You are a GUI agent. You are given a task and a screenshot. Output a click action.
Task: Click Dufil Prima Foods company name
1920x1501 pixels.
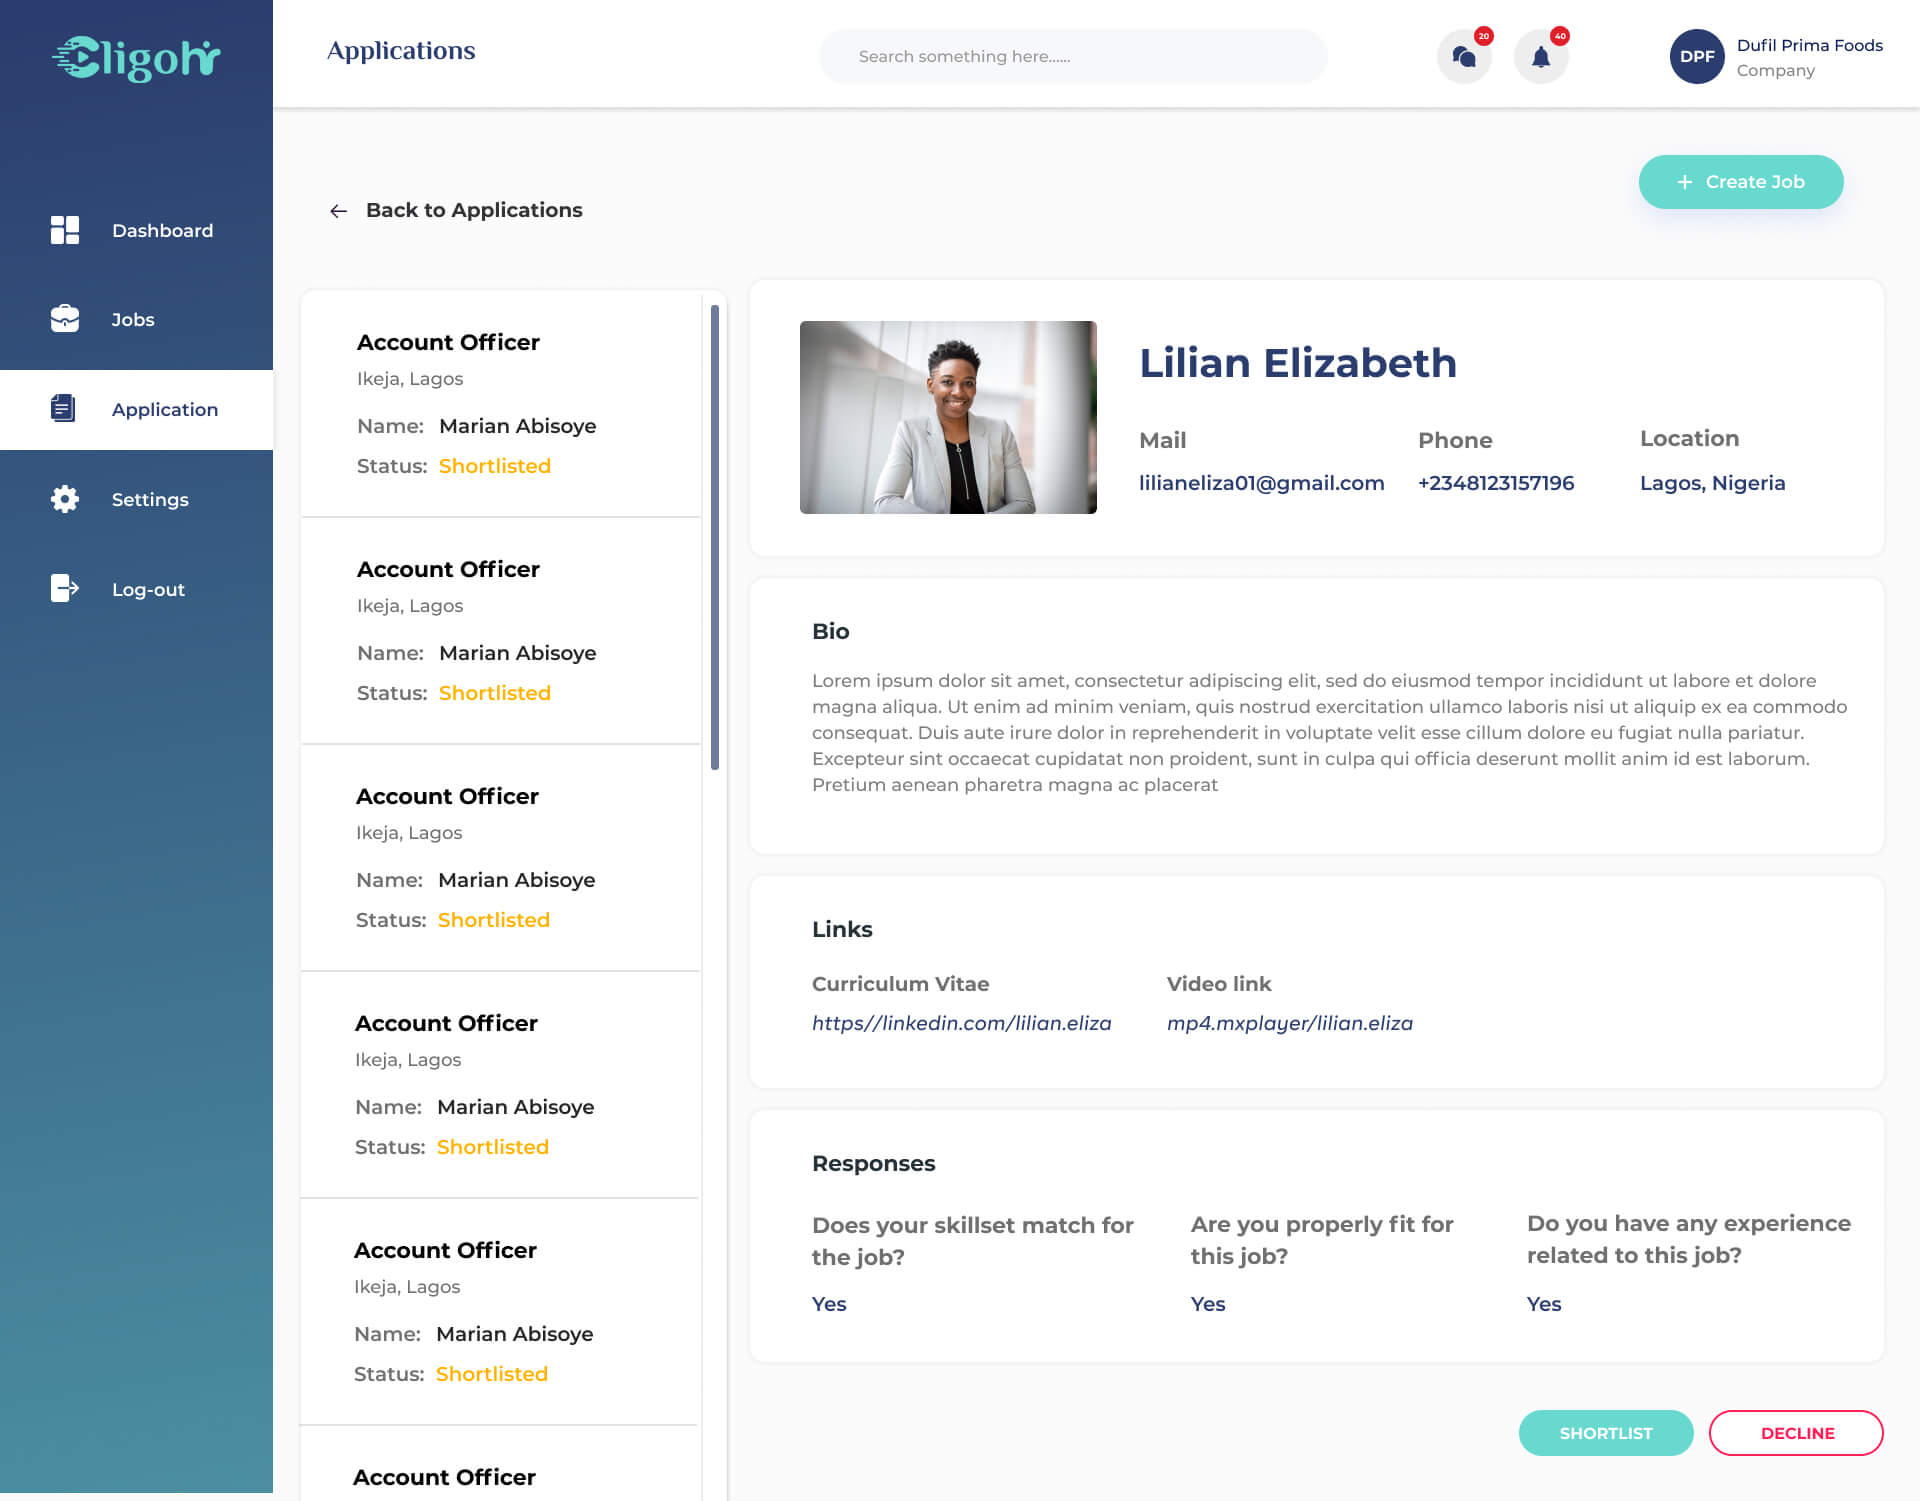coord(1810,45)
